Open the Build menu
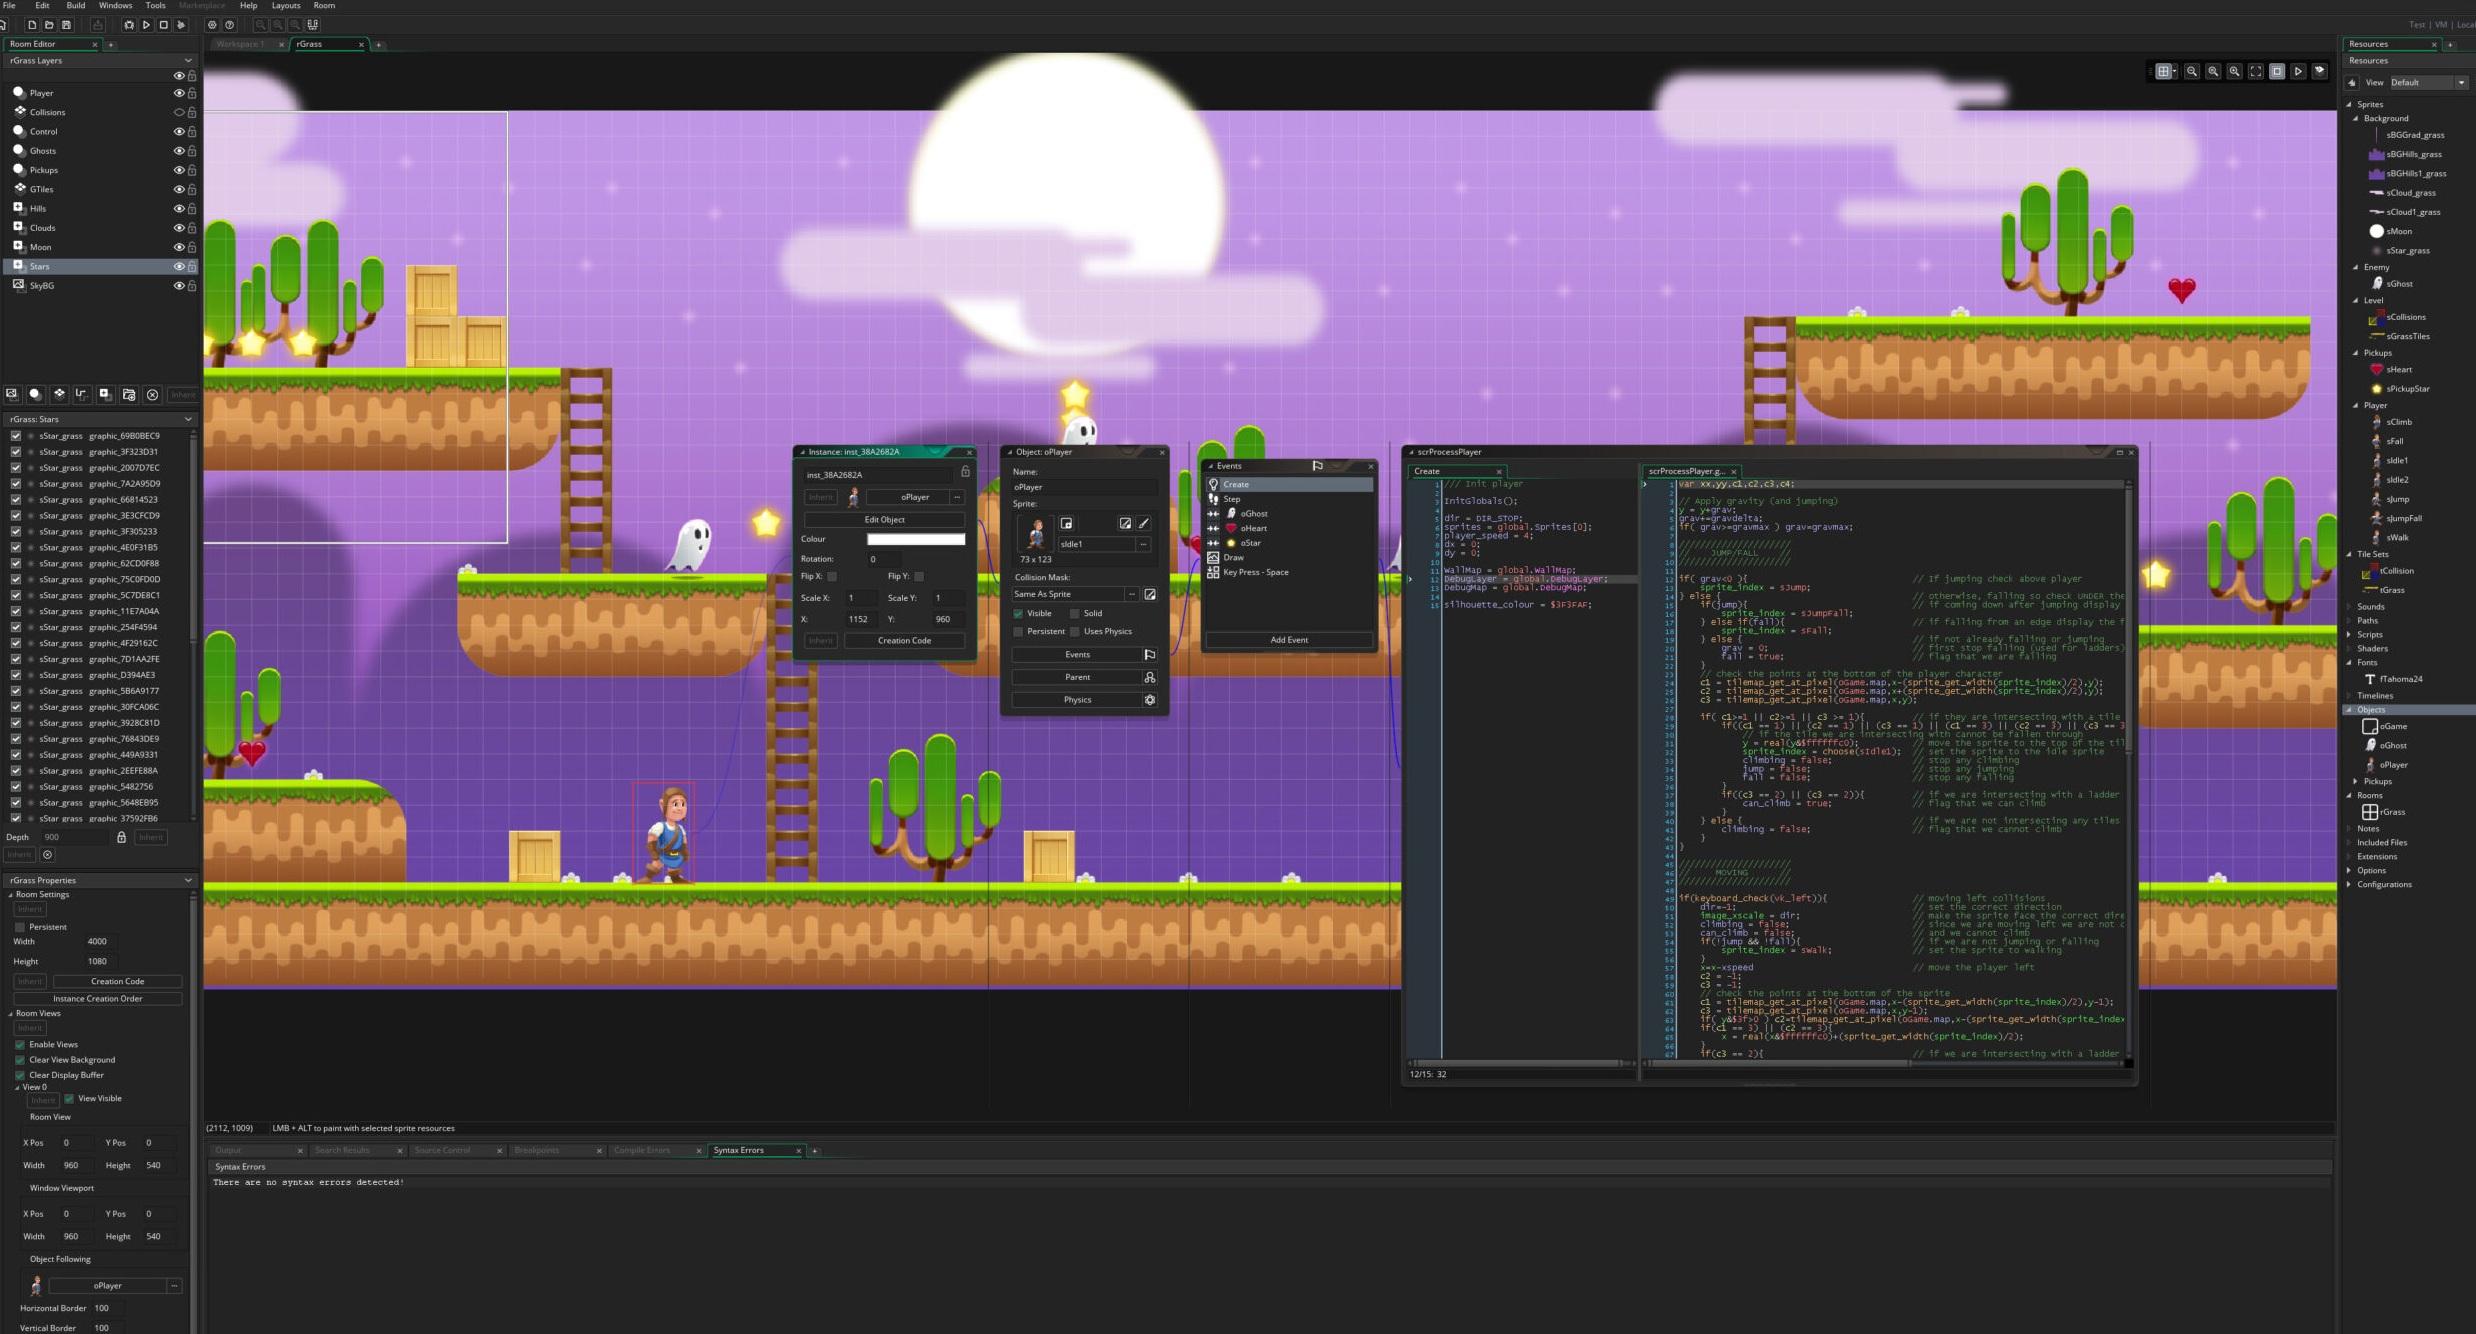 click(x=75, y=5)
